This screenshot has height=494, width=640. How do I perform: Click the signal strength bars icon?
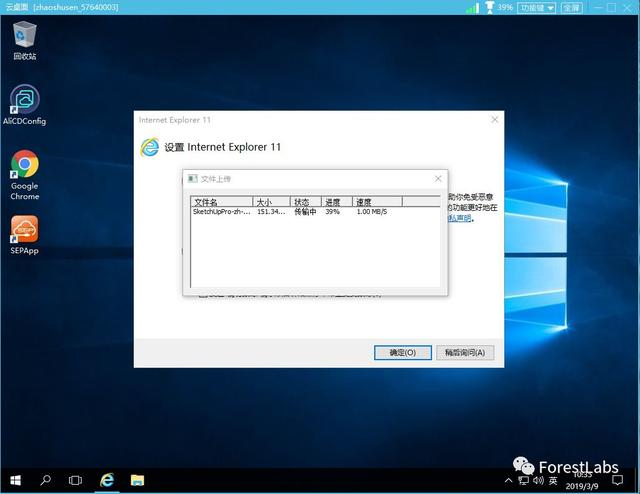pos(473,8)
